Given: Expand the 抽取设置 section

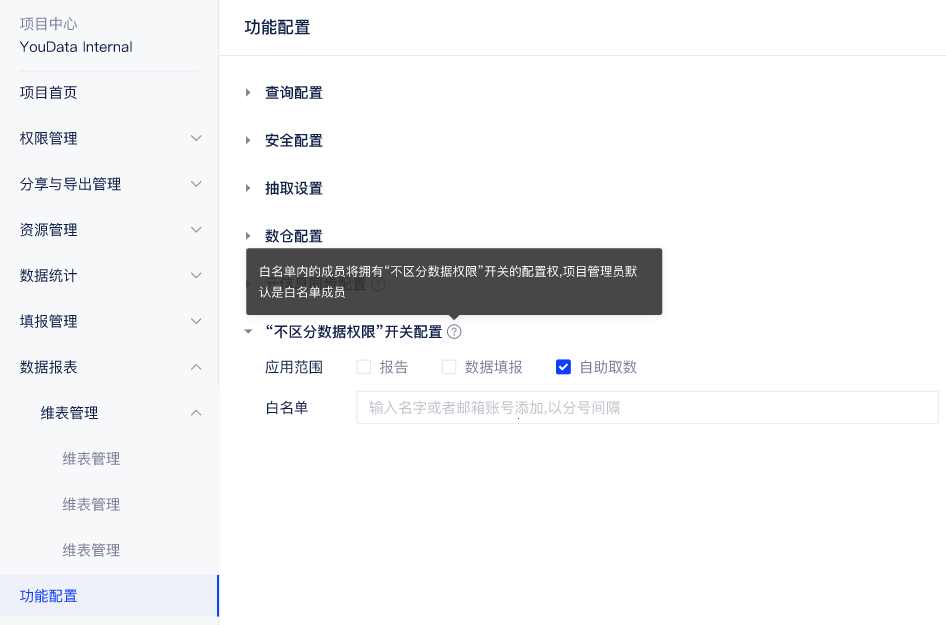Looking at the screenshot, I should tap(248, 189).
